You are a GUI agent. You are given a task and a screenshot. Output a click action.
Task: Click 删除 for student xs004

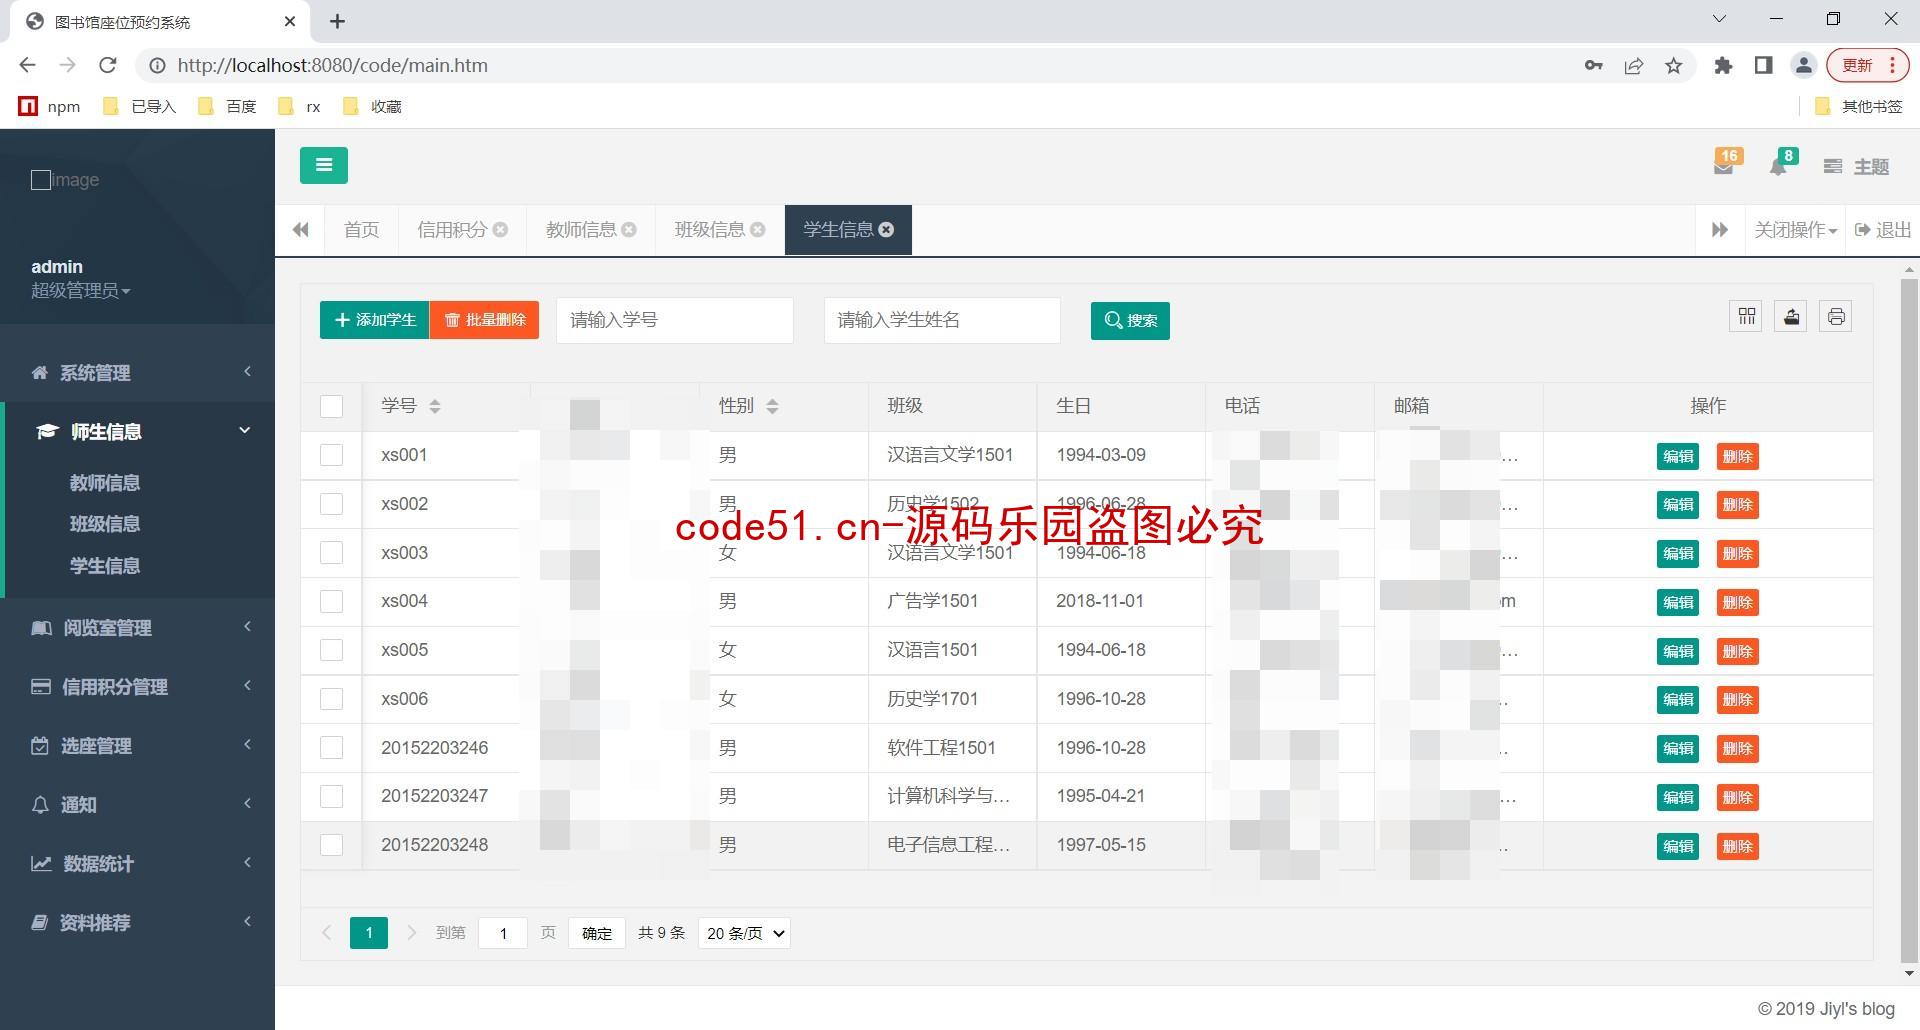click(x=1737, y=602)
